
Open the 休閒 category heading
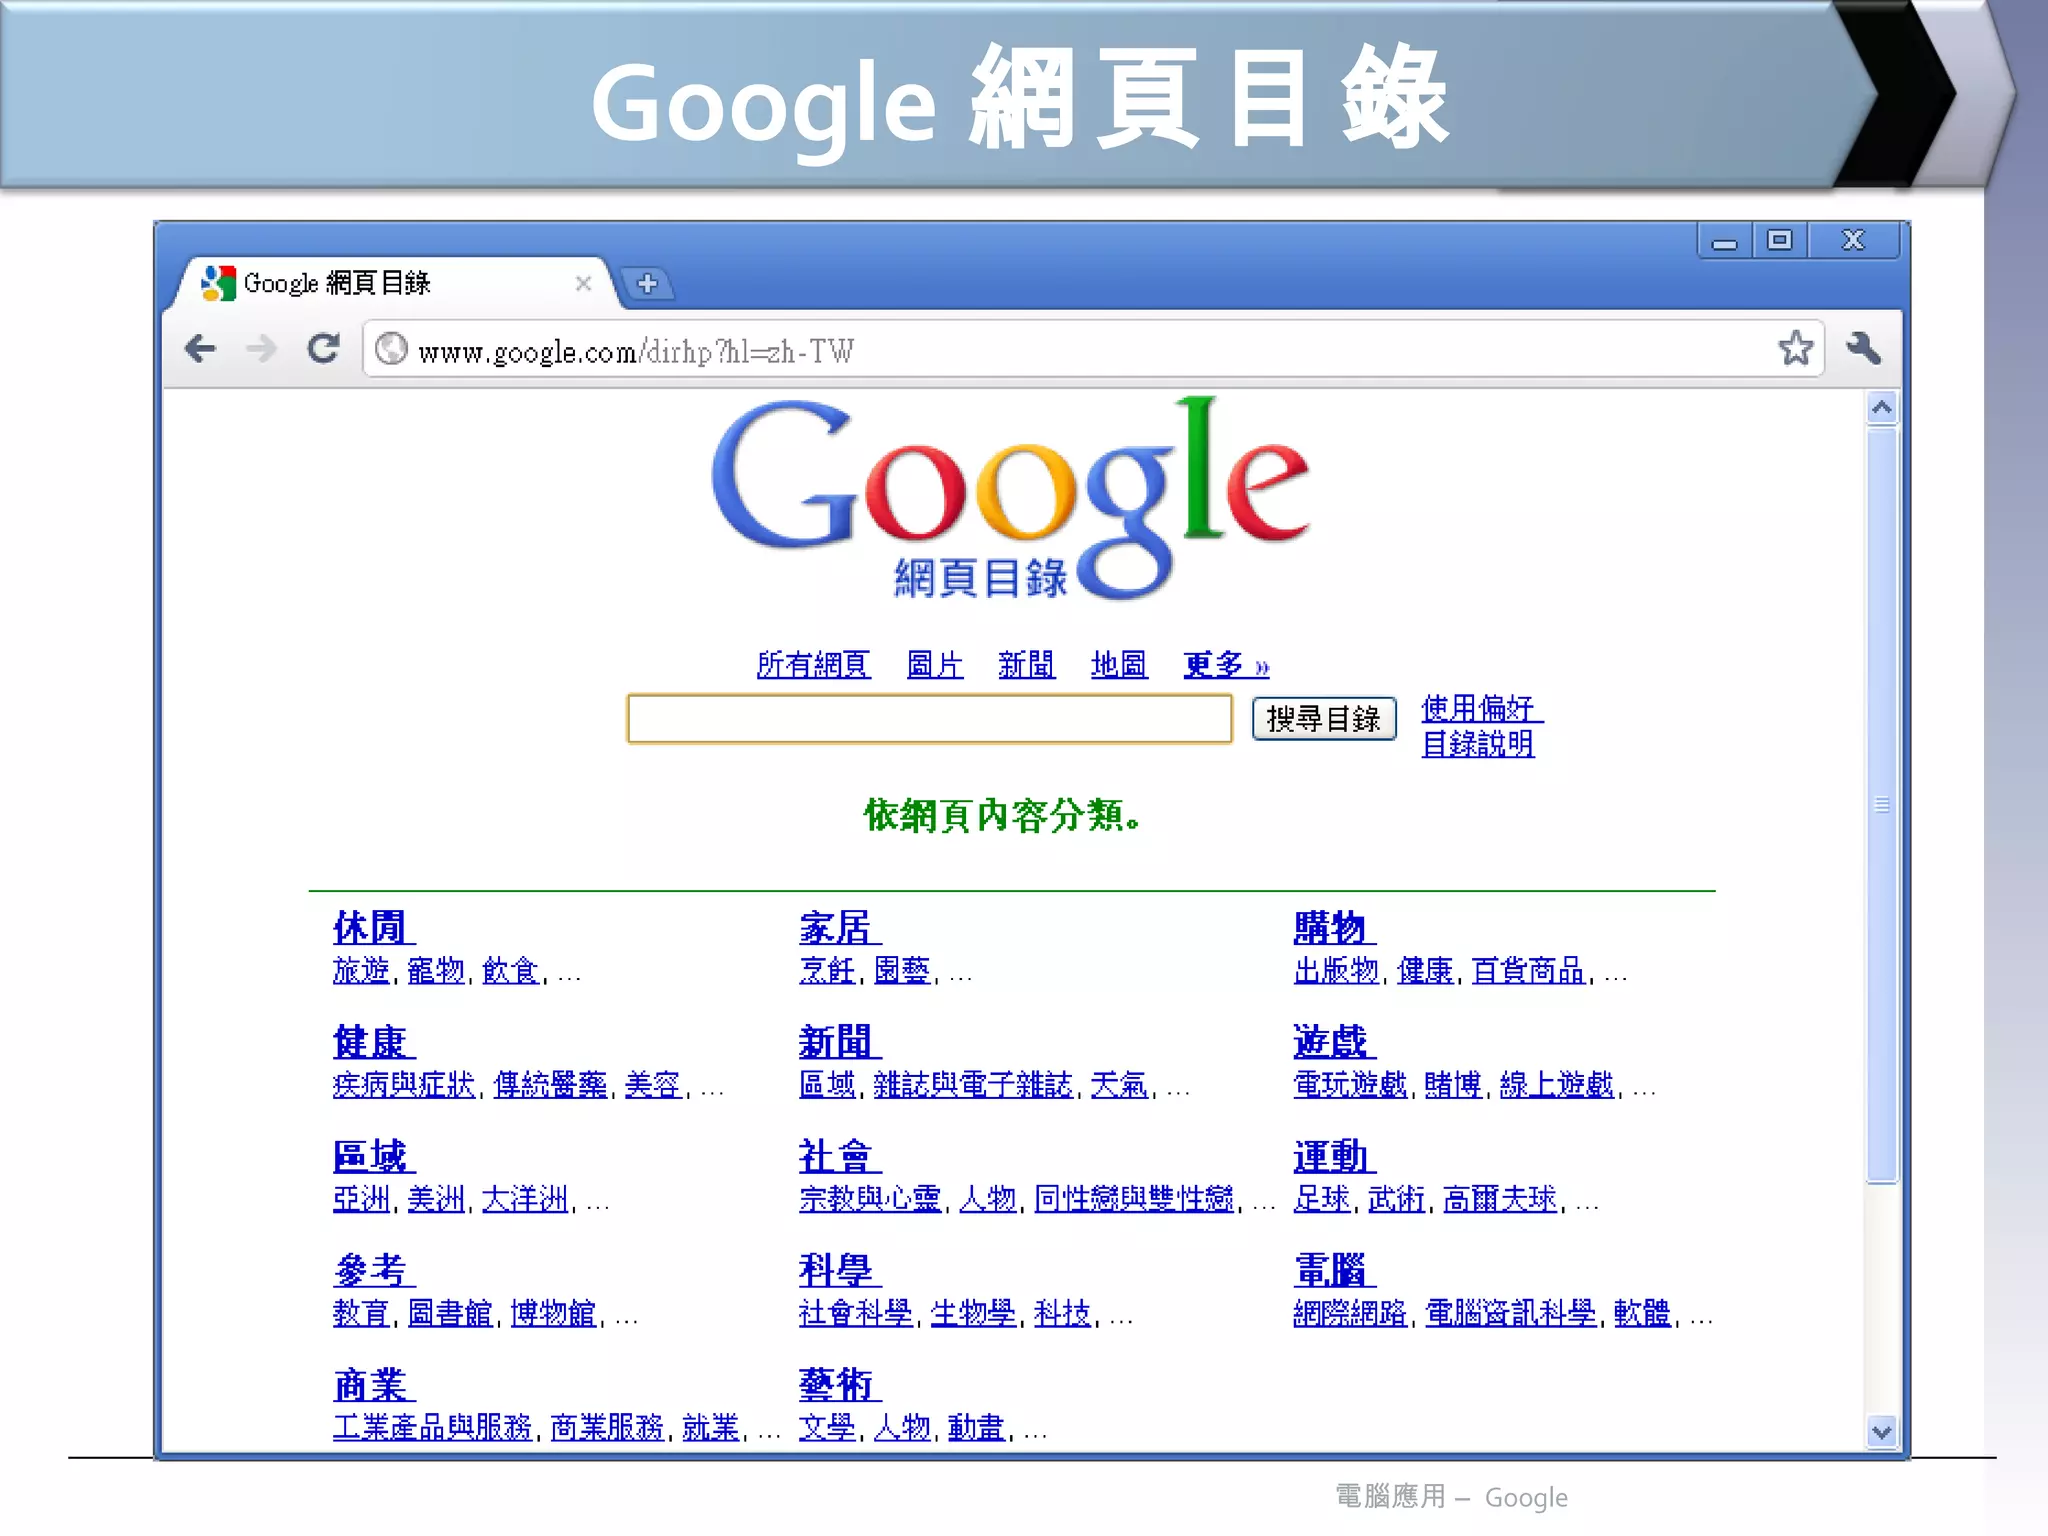373,928
